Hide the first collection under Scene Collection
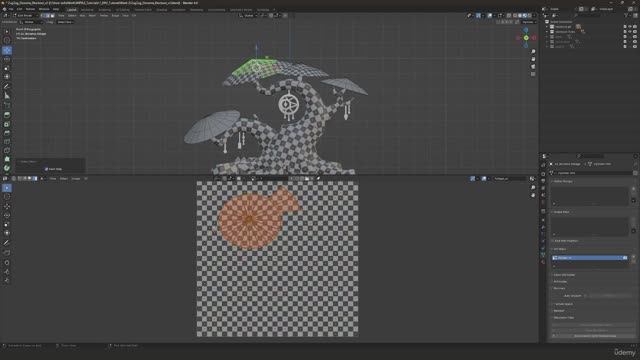This screenshot has height=360, width=640. coord(630,27)
